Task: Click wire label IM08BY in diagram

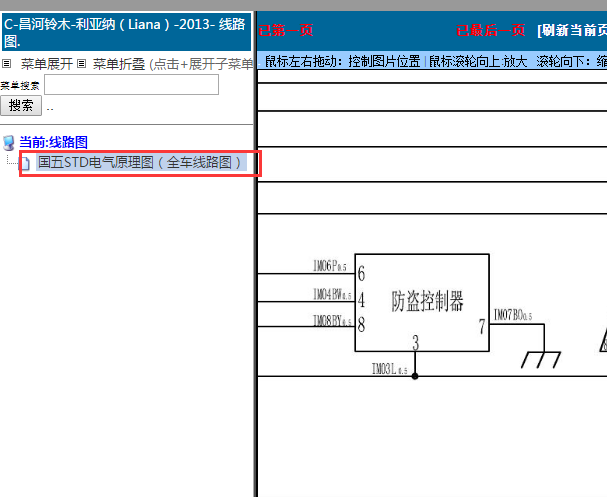Action: point(332,321)
